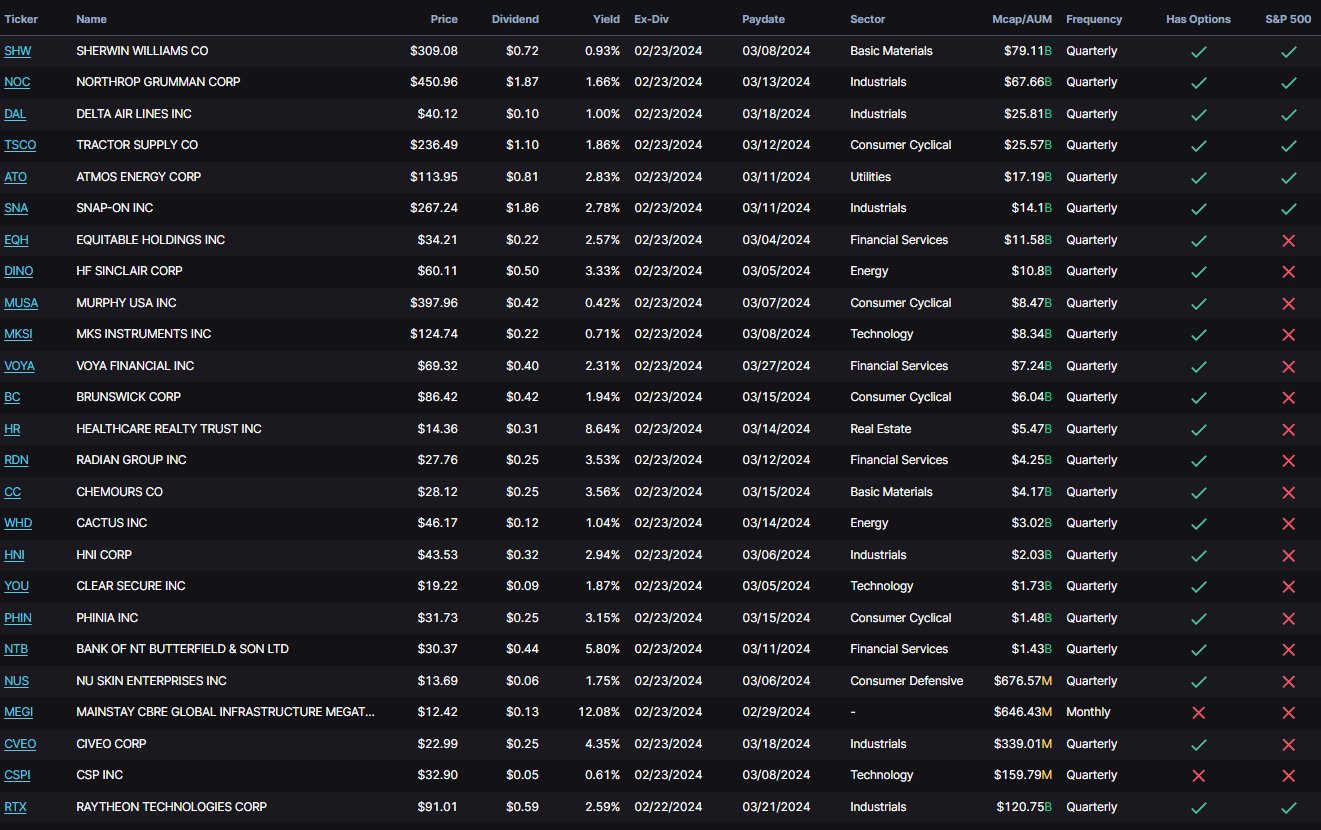The width and height of the screenshot is (1321, 830).
Task: Open the NOC ticker link
Action: click(x=17, y=82)
